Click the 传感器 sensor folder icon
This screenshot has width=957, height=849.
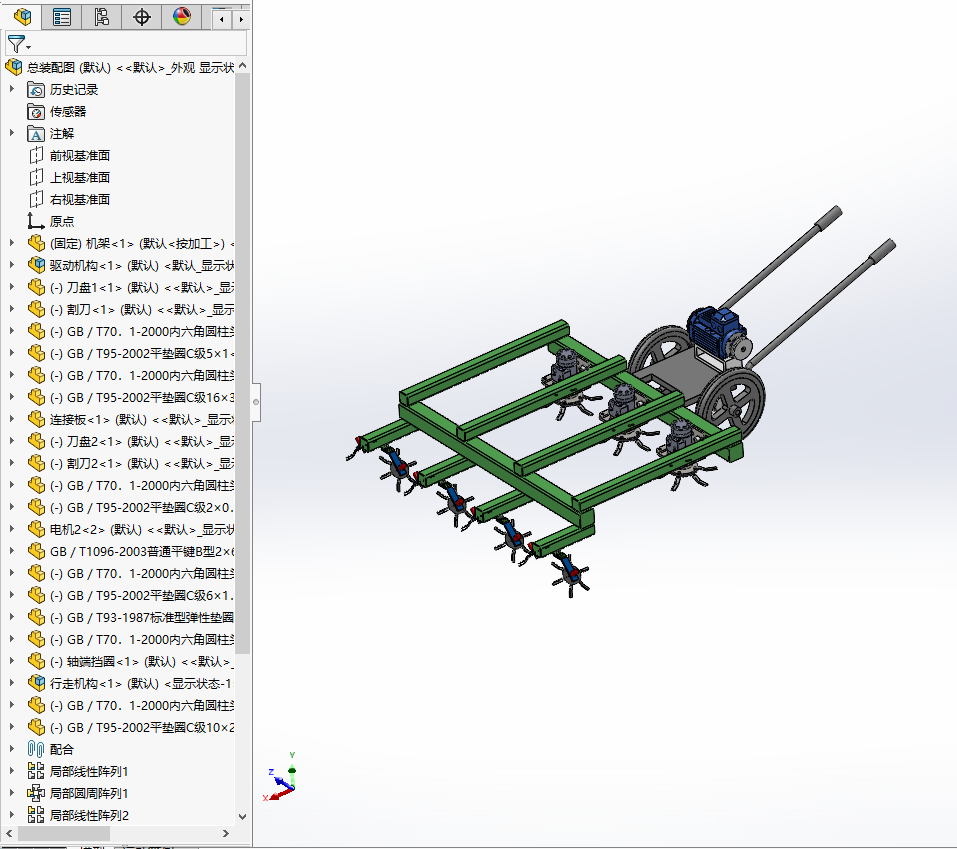[36, 112]
